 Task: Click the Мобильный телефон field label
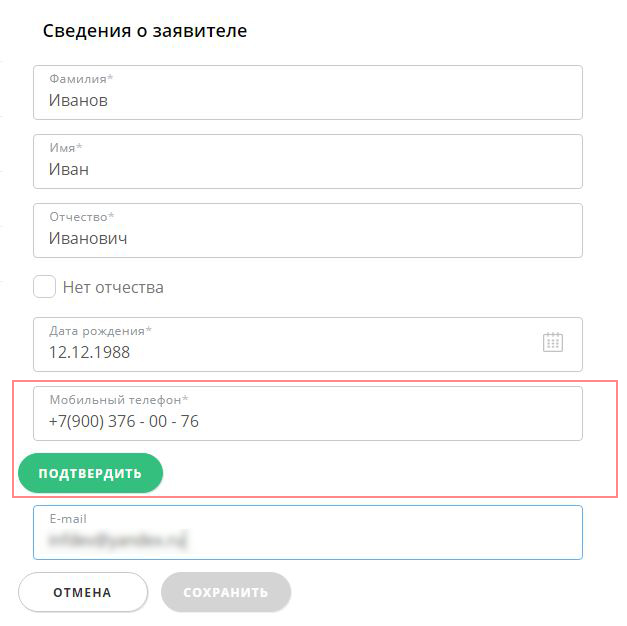coord(119,400)
